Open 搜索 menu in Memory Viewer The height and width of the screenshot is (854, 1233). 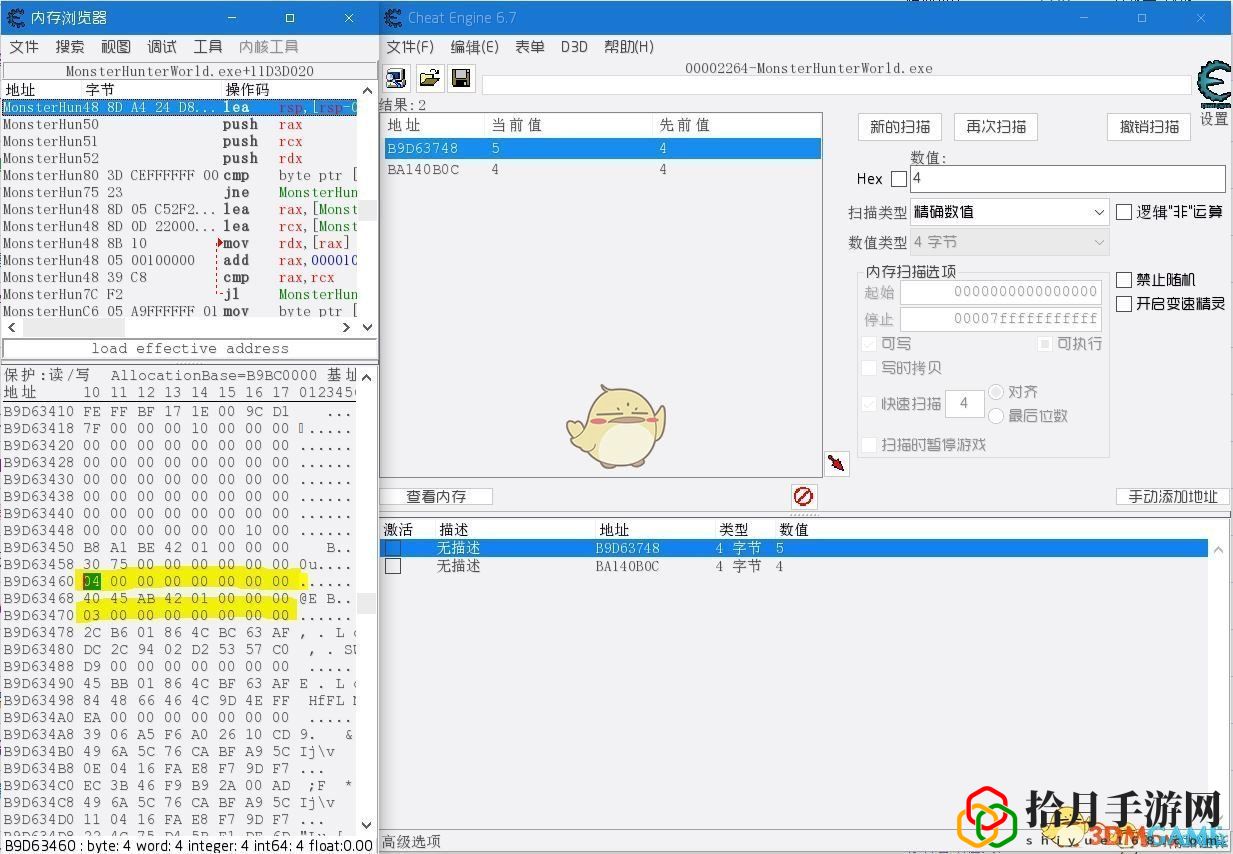[70, 47]
